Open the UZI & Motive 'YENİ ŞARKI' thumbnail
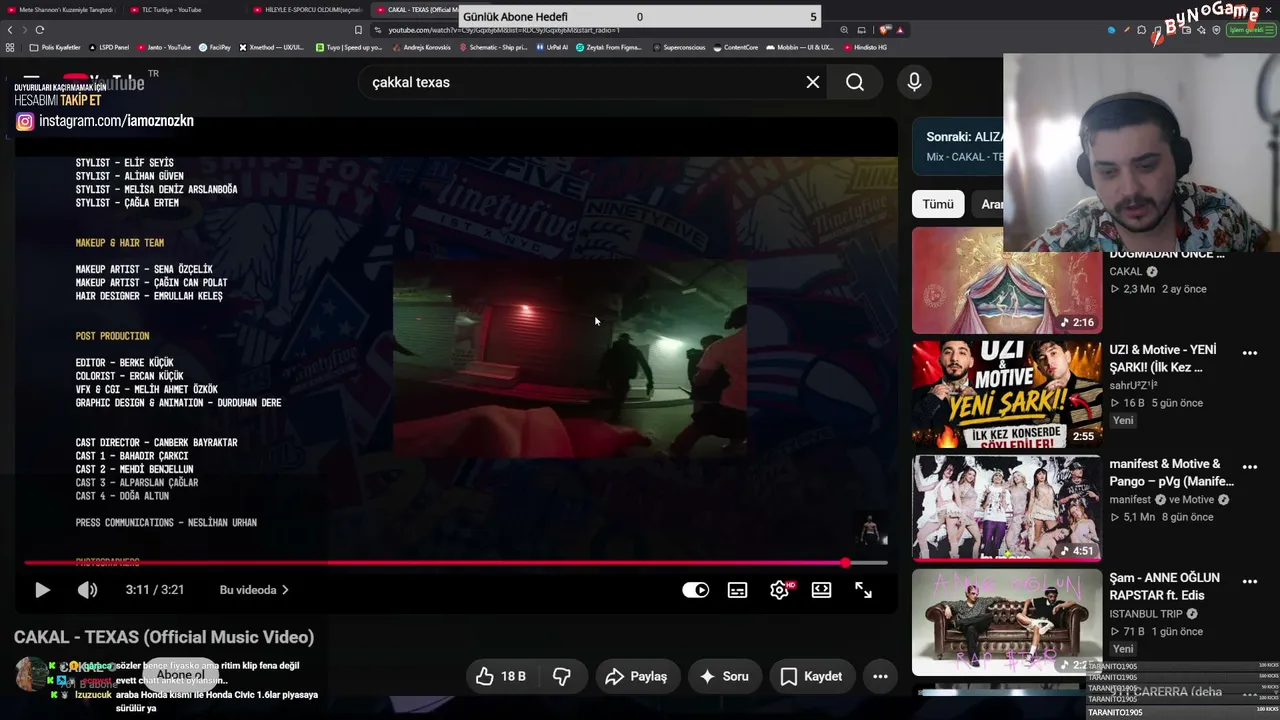1280x720 pixels. [1007, 394]
